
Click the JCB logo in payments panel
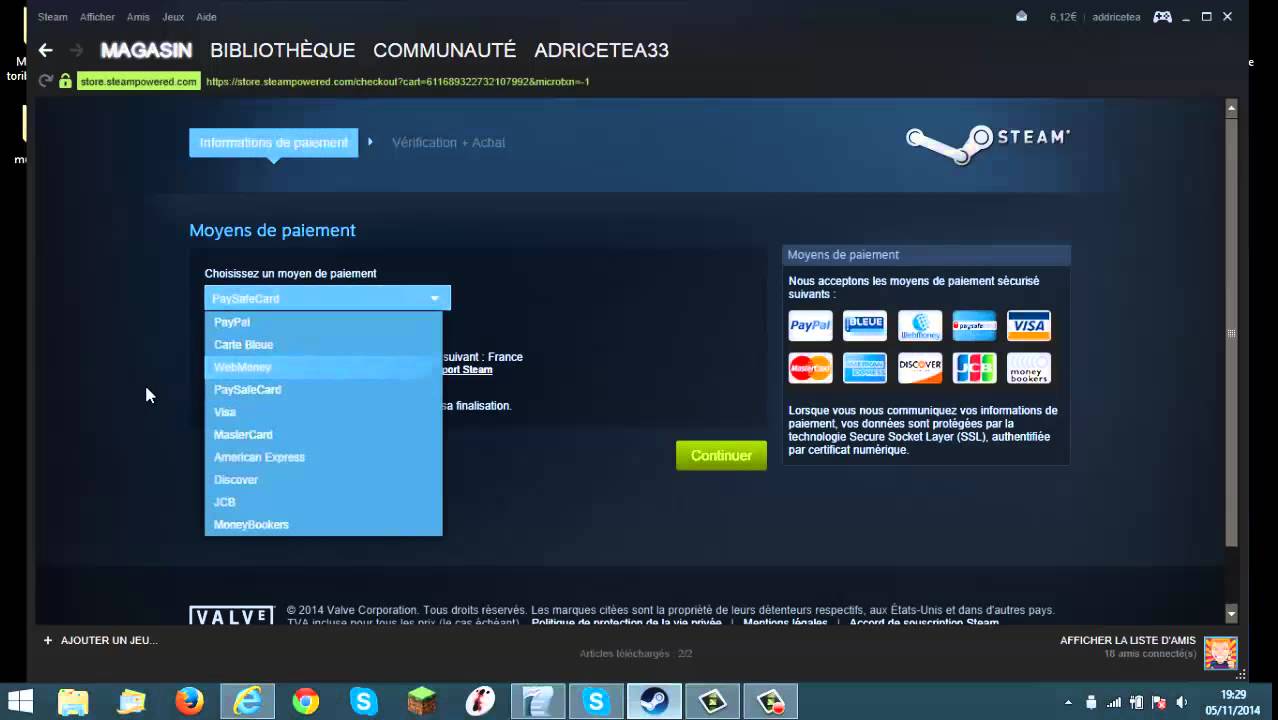974,368
